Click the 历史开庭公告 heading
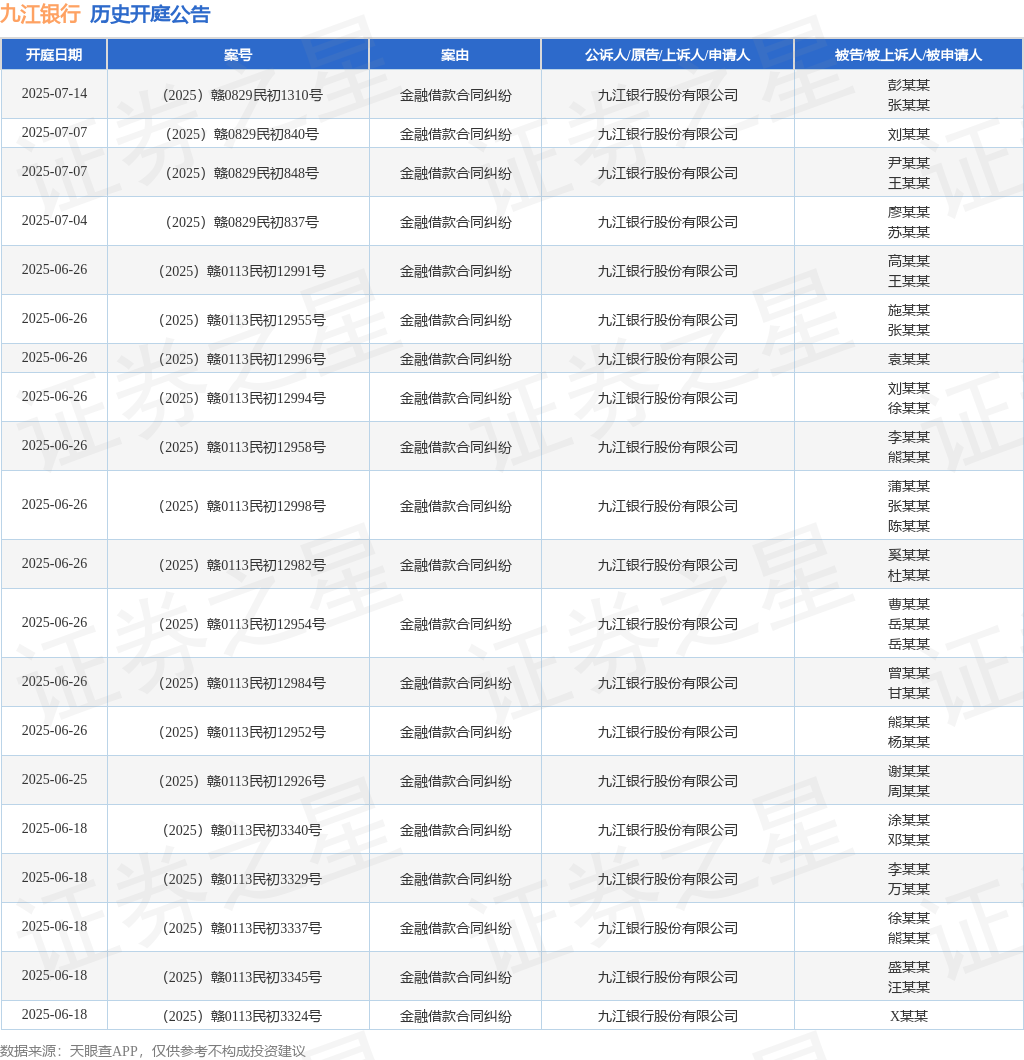The width and height of the screenshot is (1024, 1060). tap(150, 14)
